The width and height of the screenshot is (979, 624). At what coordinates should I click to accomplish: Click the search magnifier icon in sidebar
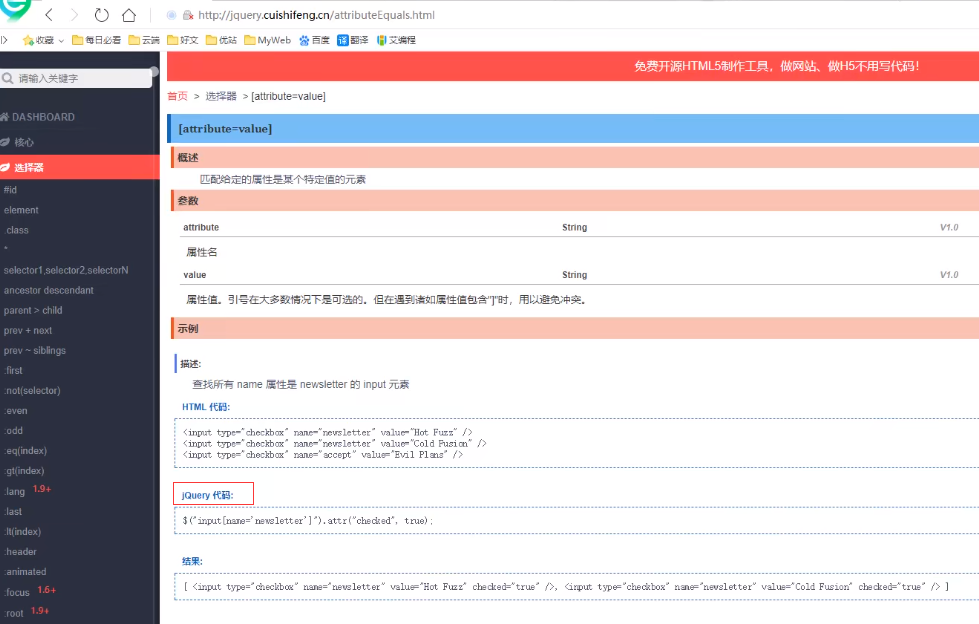tap(8, 78)
